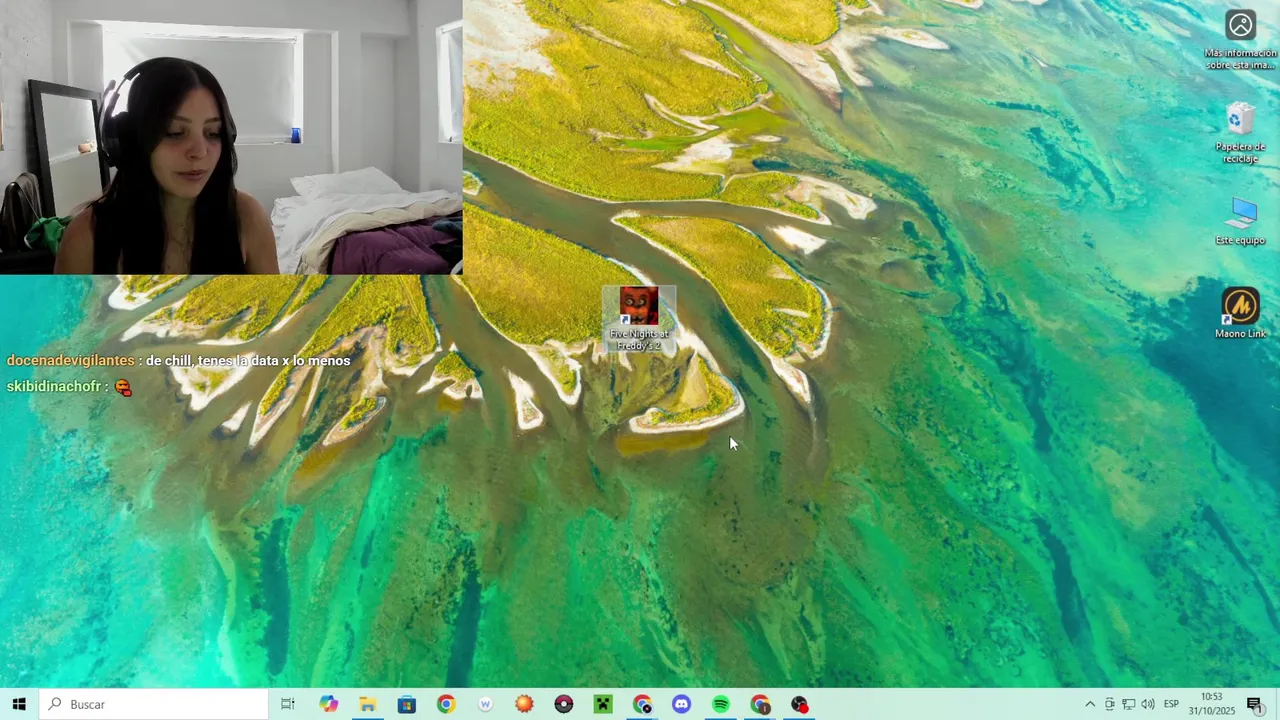Click the Buscar search box
The image size is (1280, 720).
click(x=154, y=704)
